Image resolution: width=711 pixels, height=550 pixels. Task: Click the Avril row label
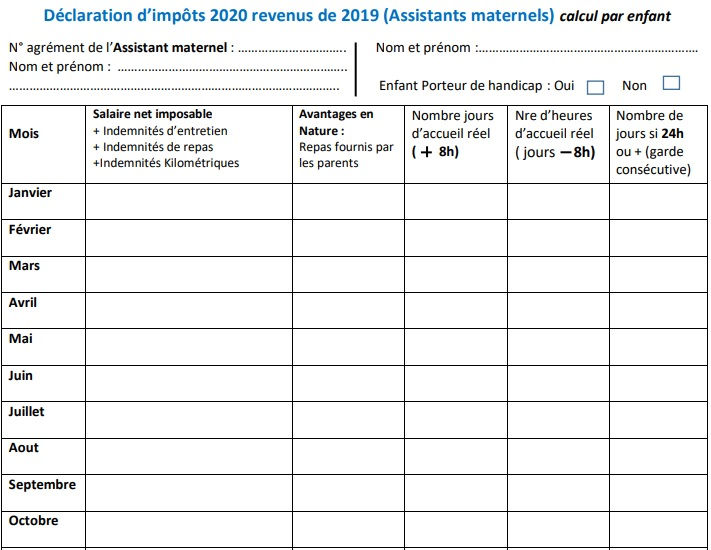pos(23,302)
